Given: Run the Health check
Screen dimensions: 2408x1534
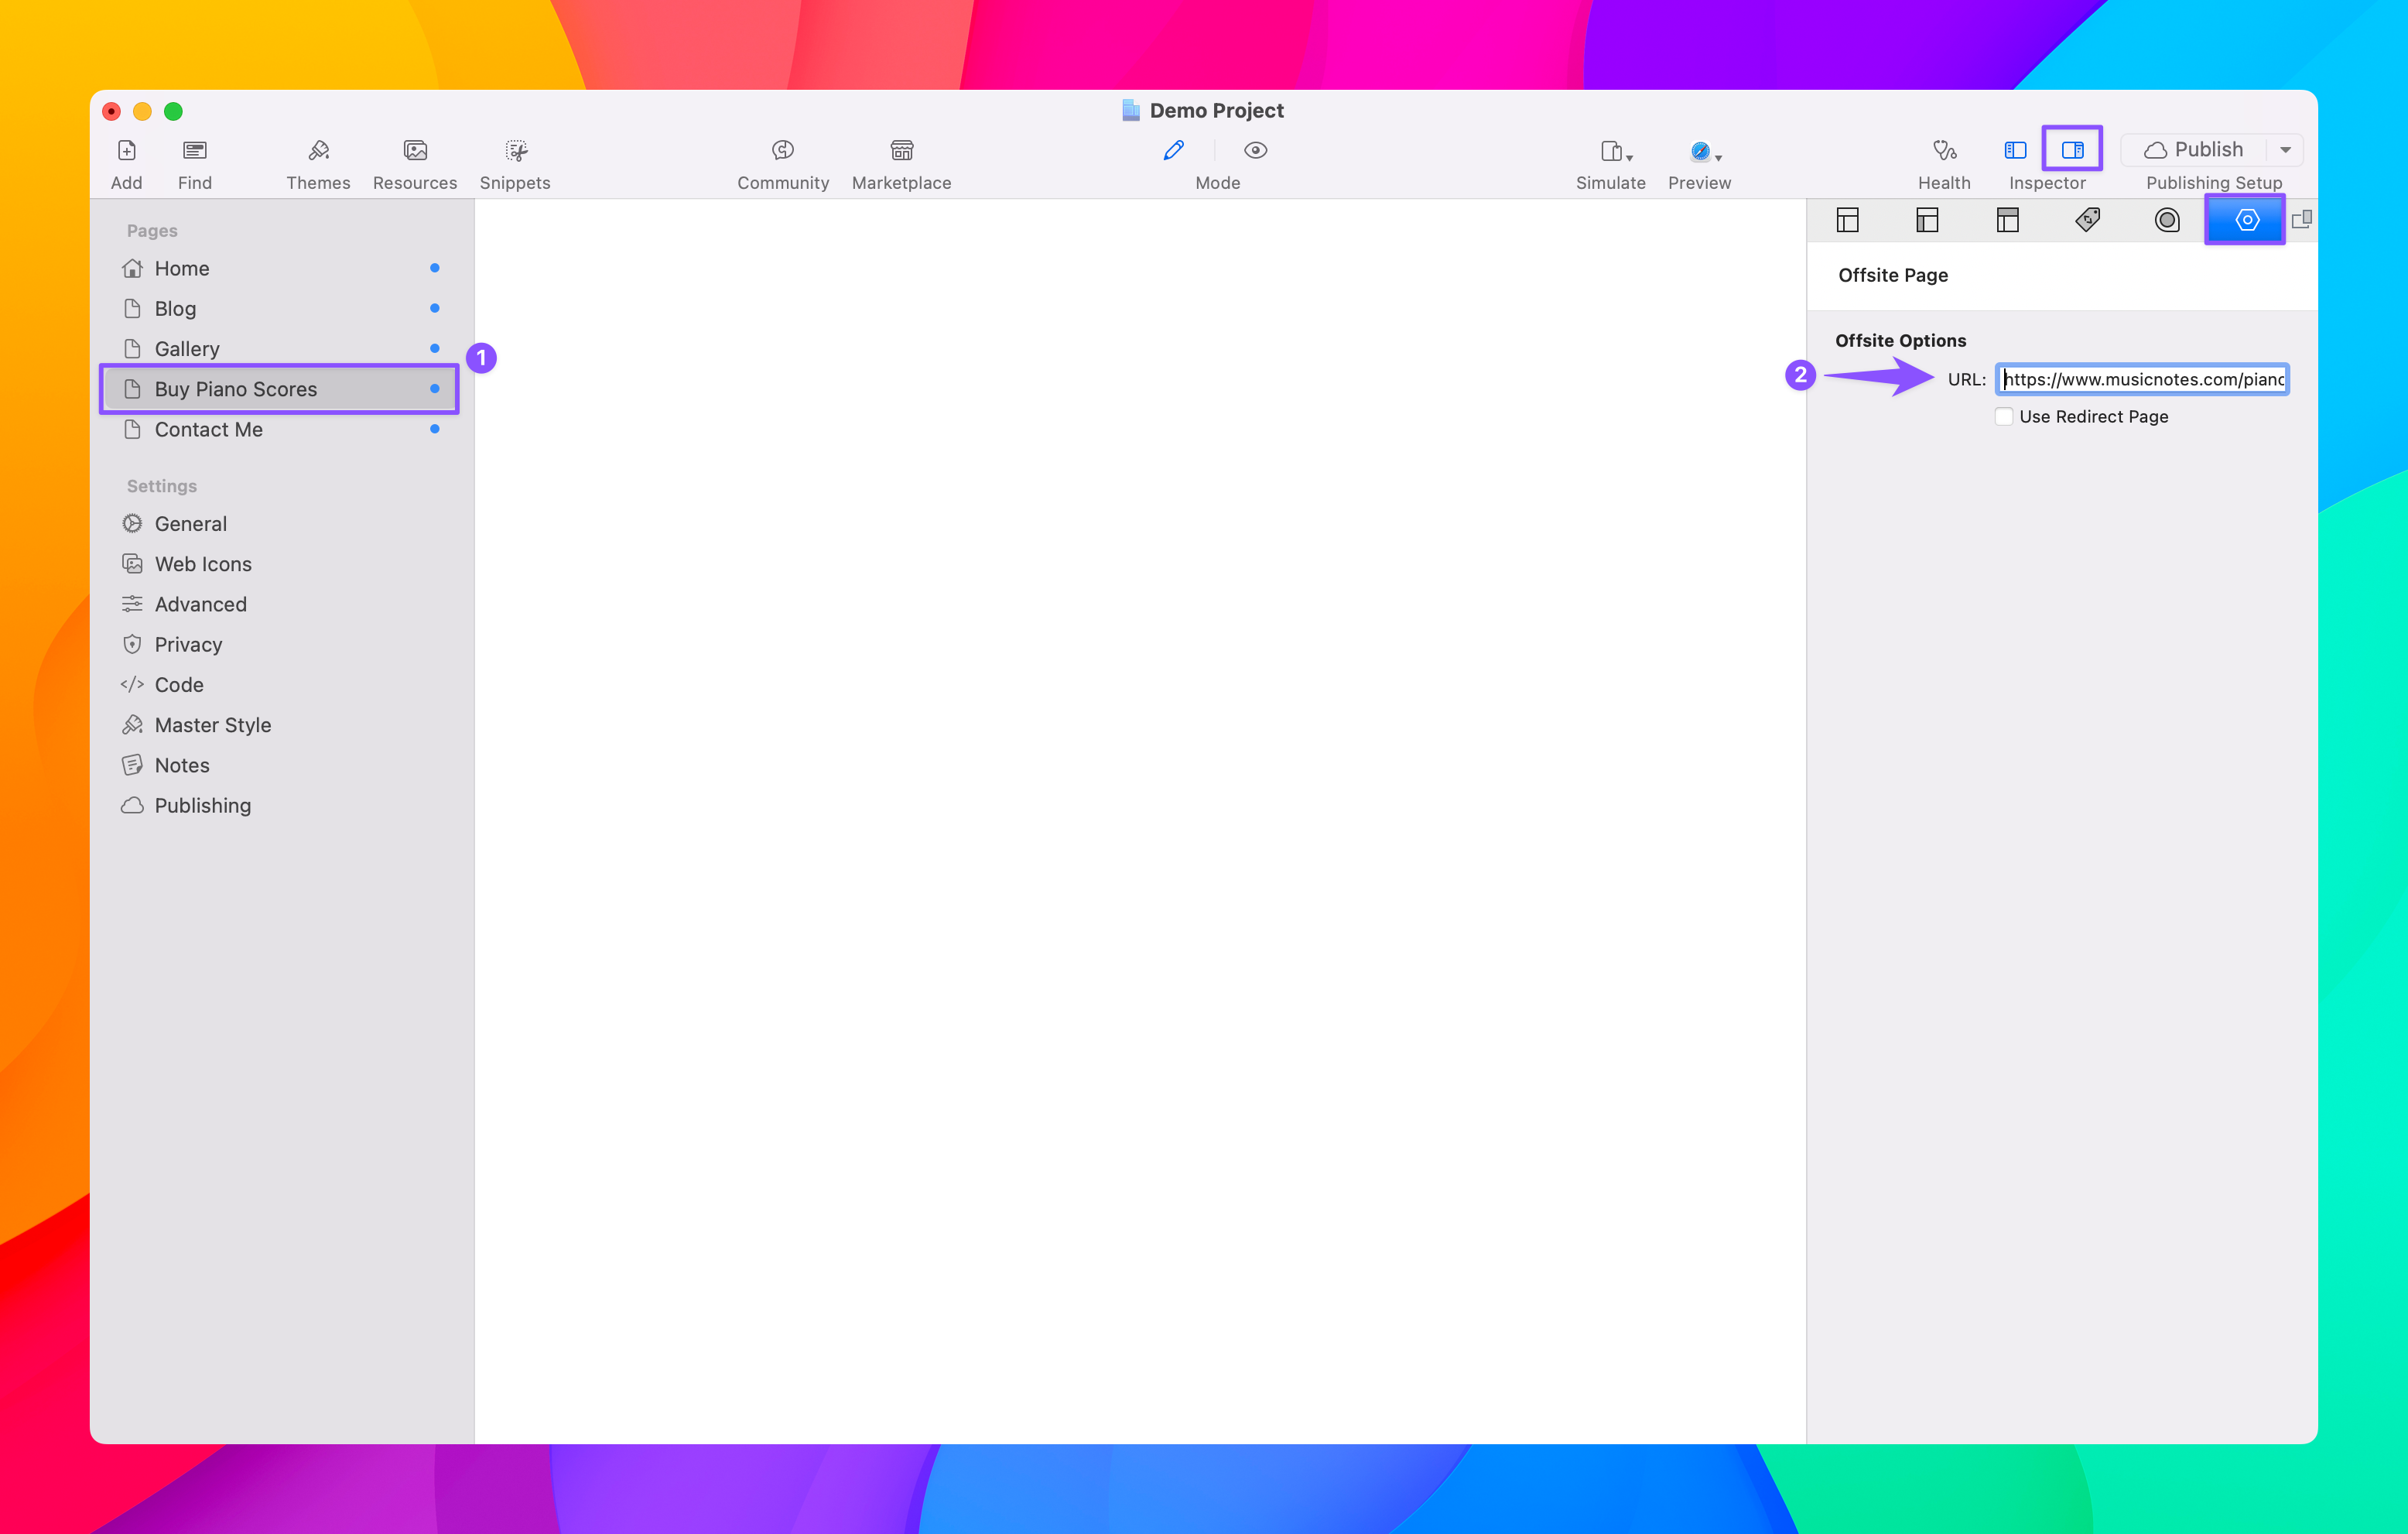Looking at the screenshot, I should pos(1943,151).
